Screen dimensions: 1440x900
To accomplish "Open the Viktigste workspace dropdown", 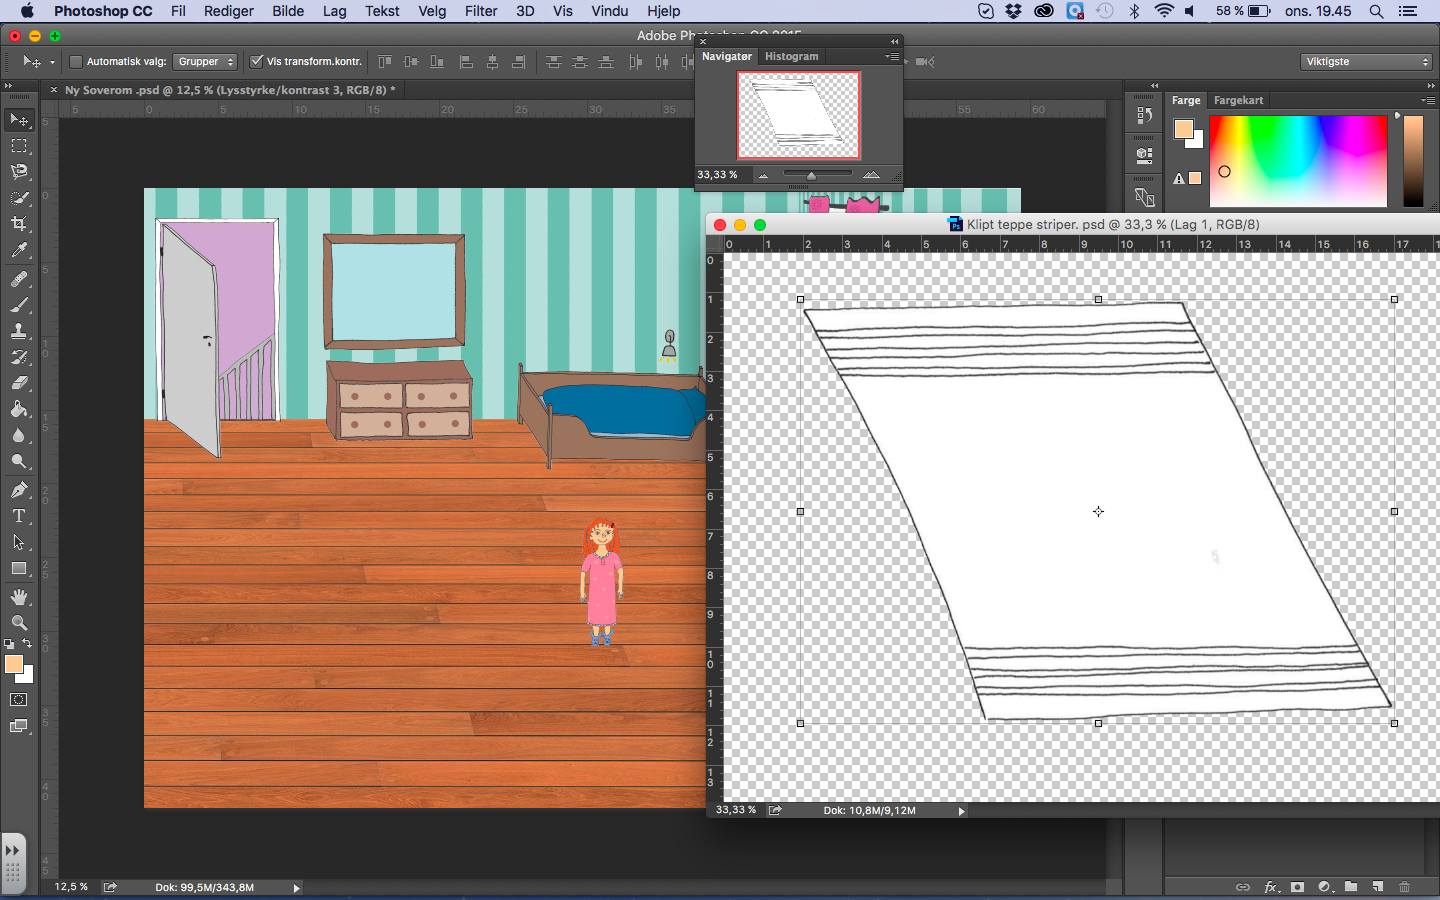I will tap(1367, 62).
